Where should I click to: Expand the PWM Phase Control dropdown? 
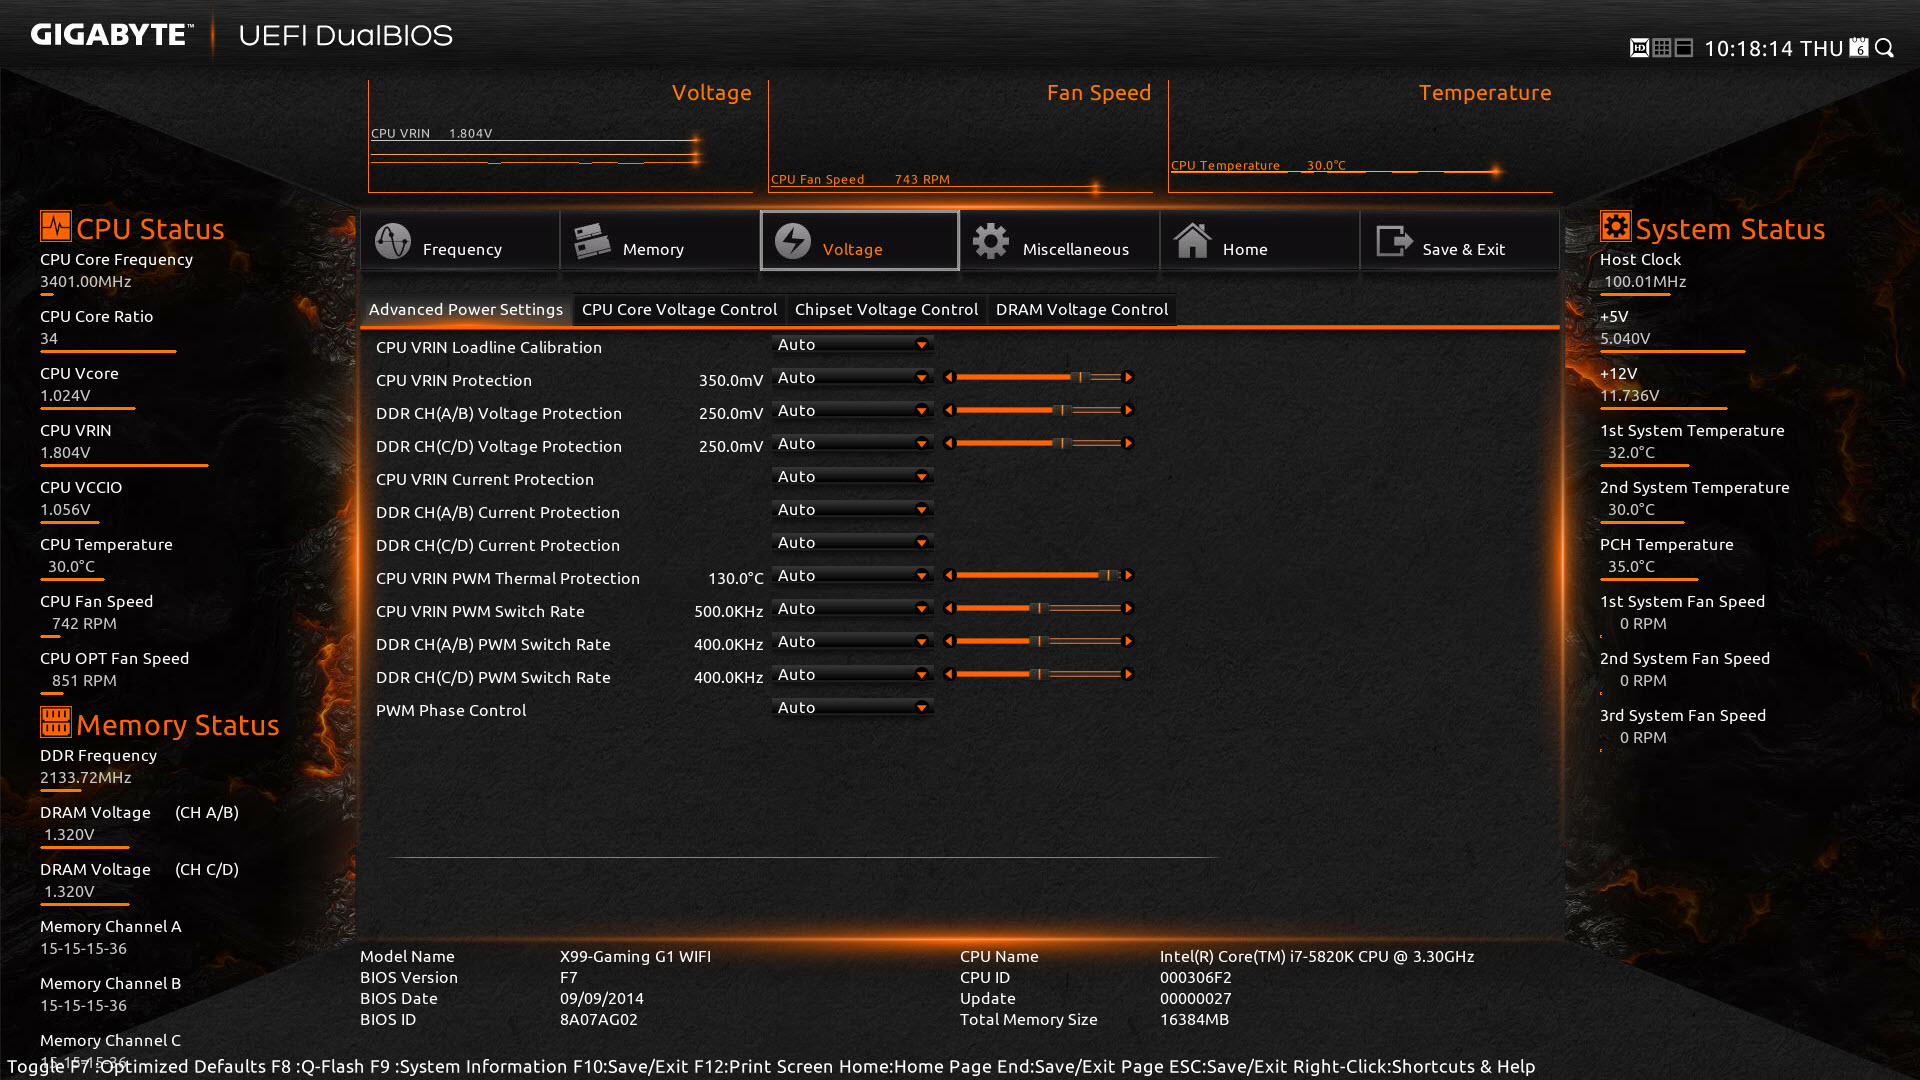point(853,707)
